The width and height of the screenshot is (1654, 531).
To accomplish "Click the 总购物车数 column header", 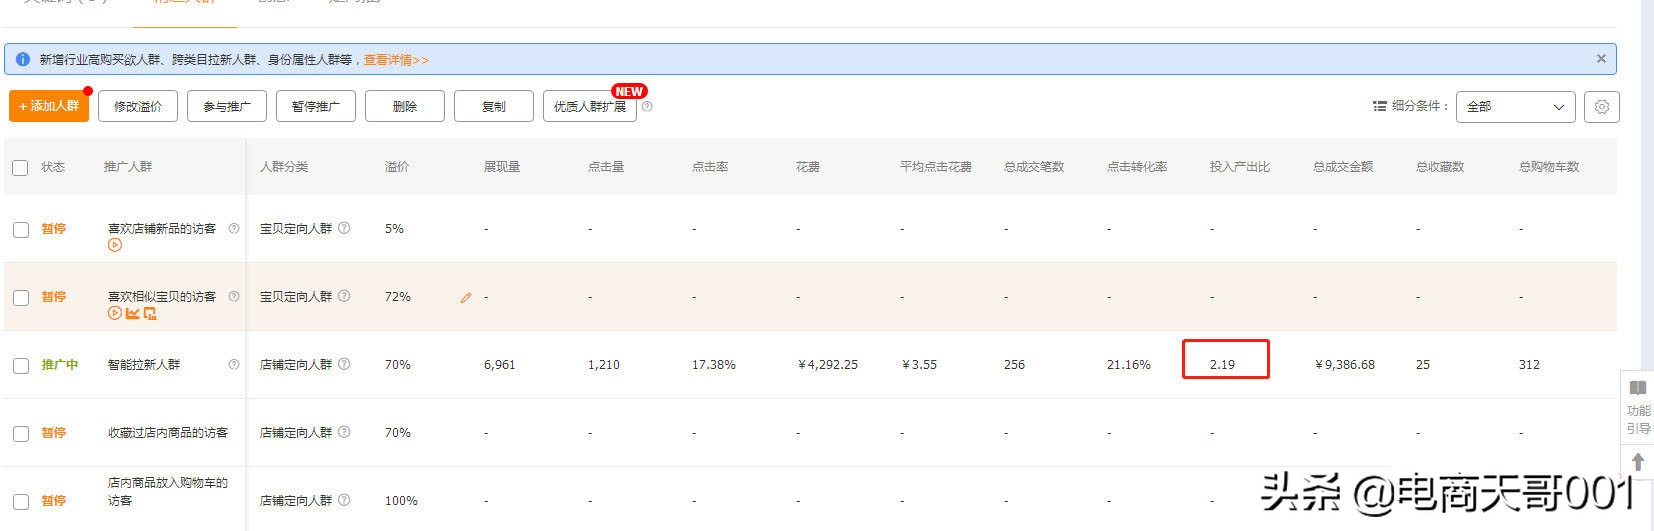I will [1549, 167].
